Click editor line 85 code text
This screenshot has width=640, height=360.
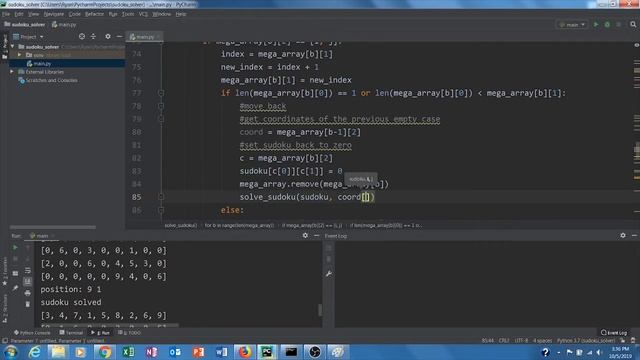pyautogui.click(x=307, y=197)
